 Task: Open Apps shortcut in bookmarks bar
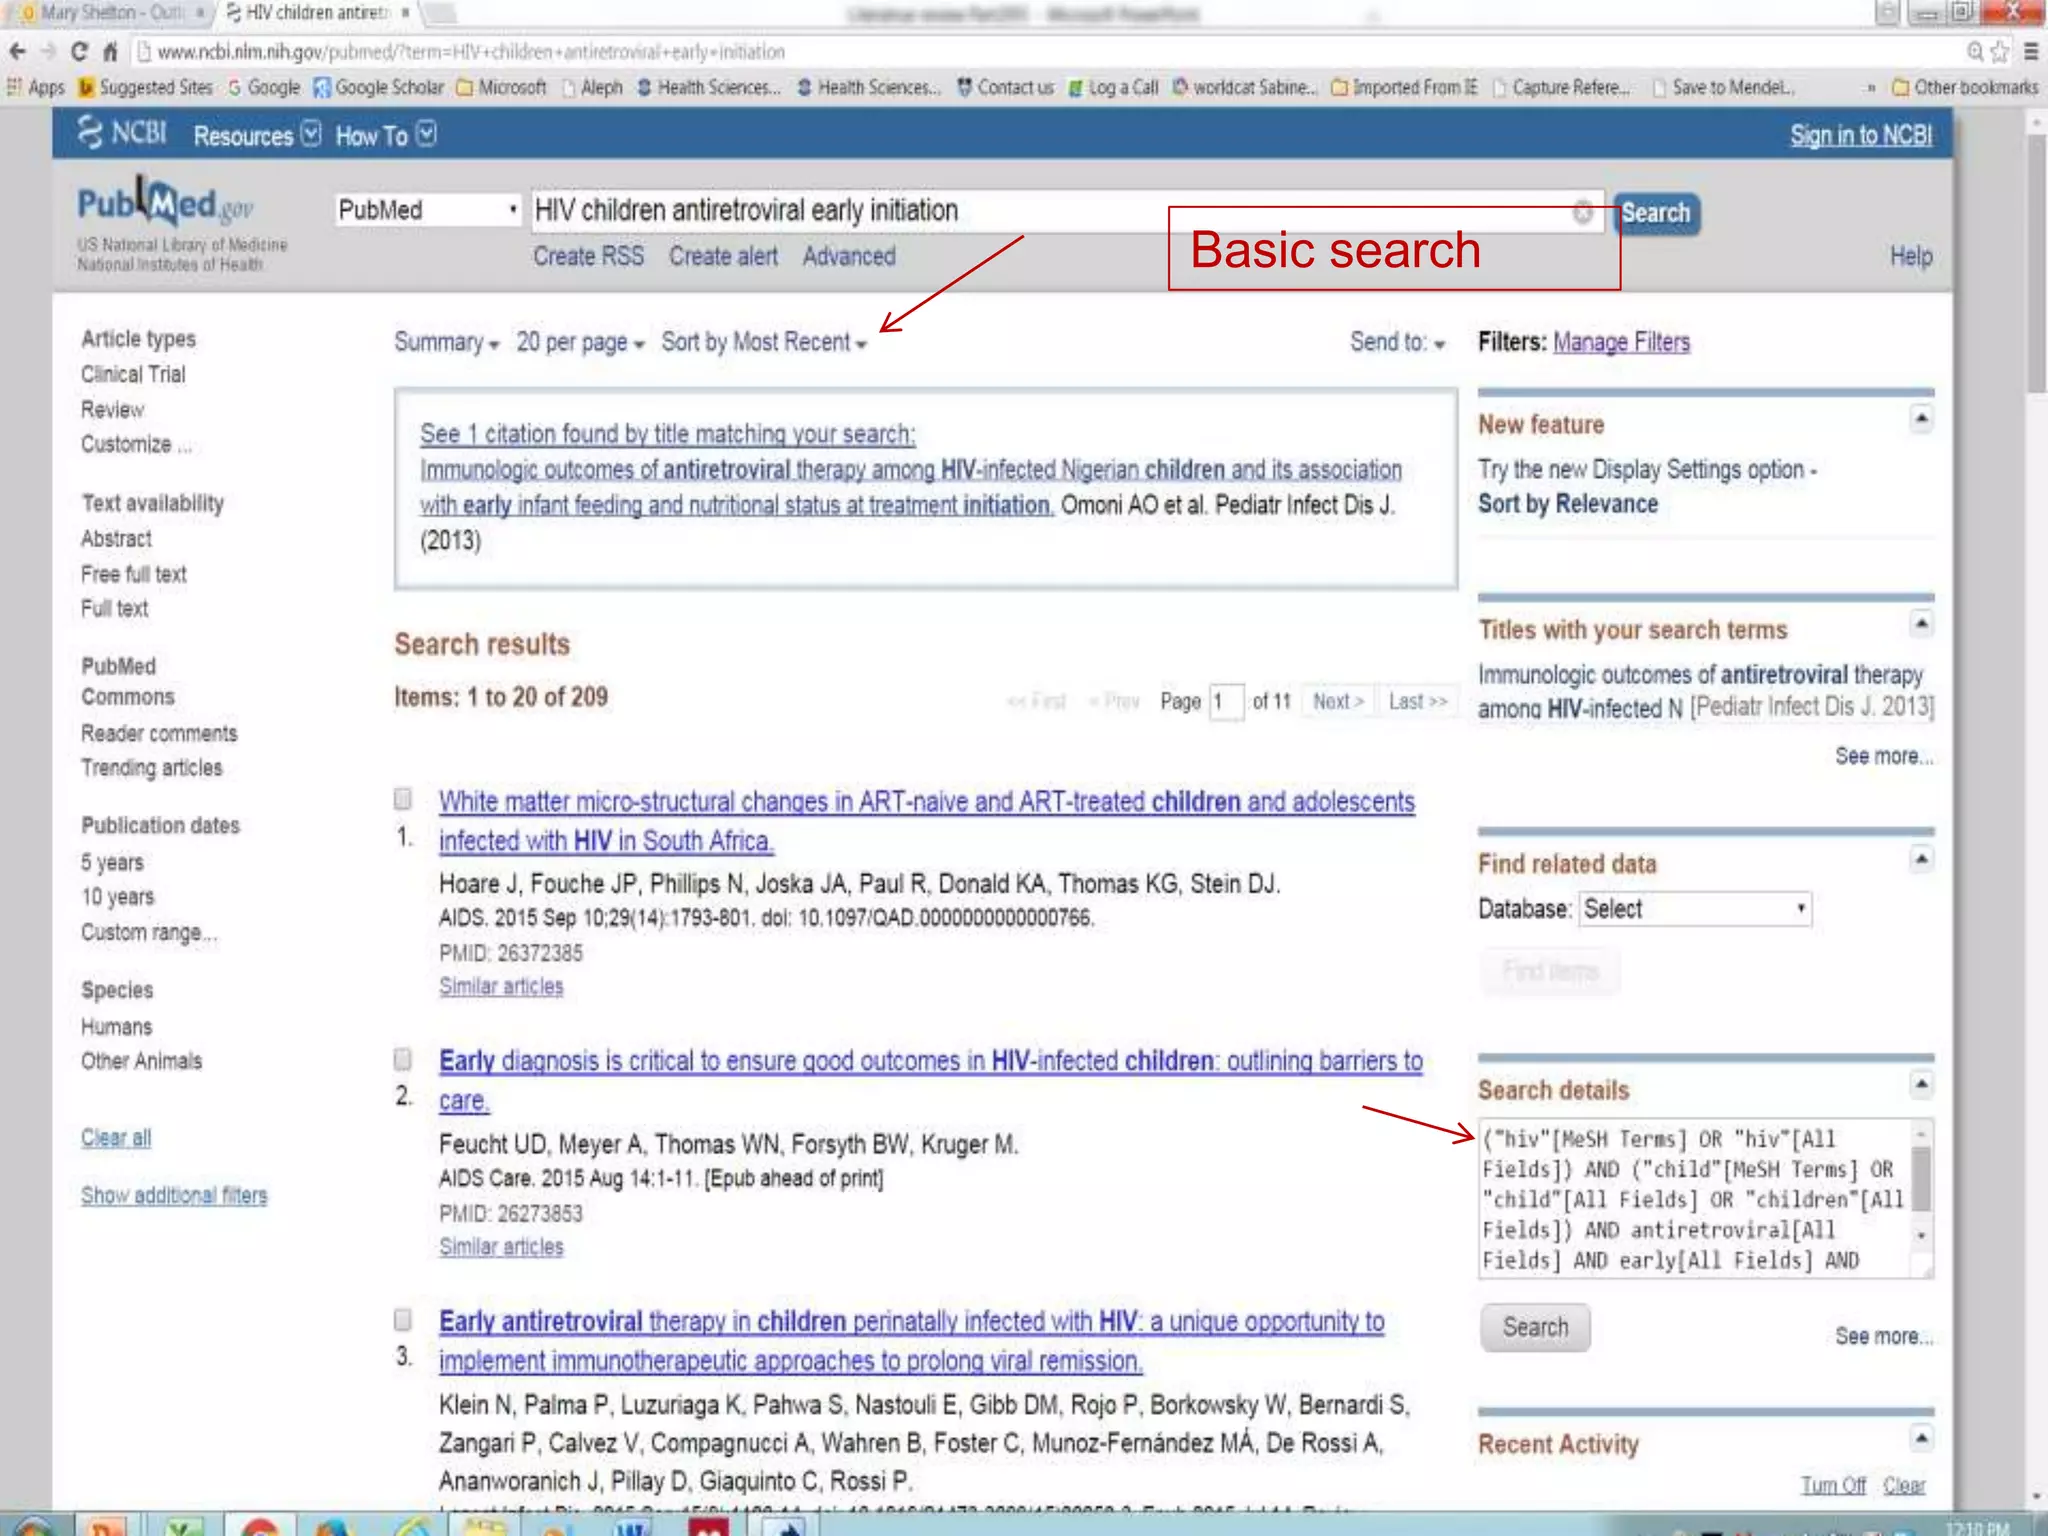[x=36, y=88]
